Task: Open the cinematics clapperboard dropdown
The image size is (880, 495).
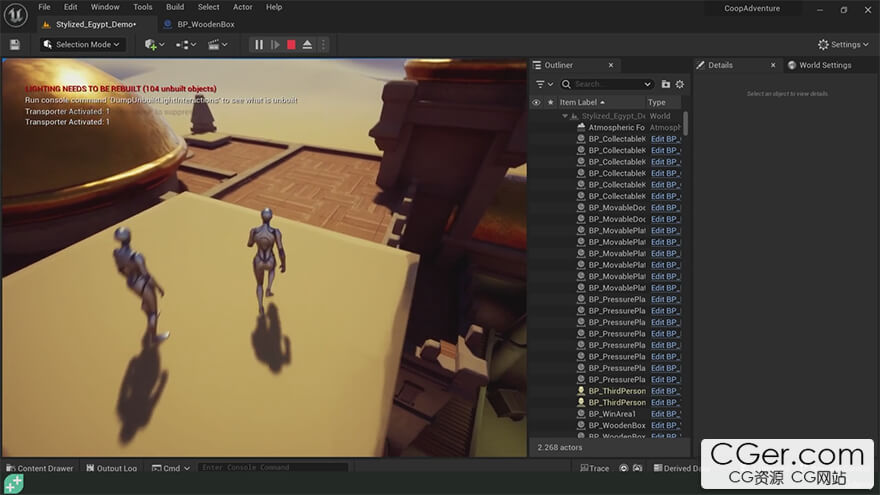Action: pos(217,44)
